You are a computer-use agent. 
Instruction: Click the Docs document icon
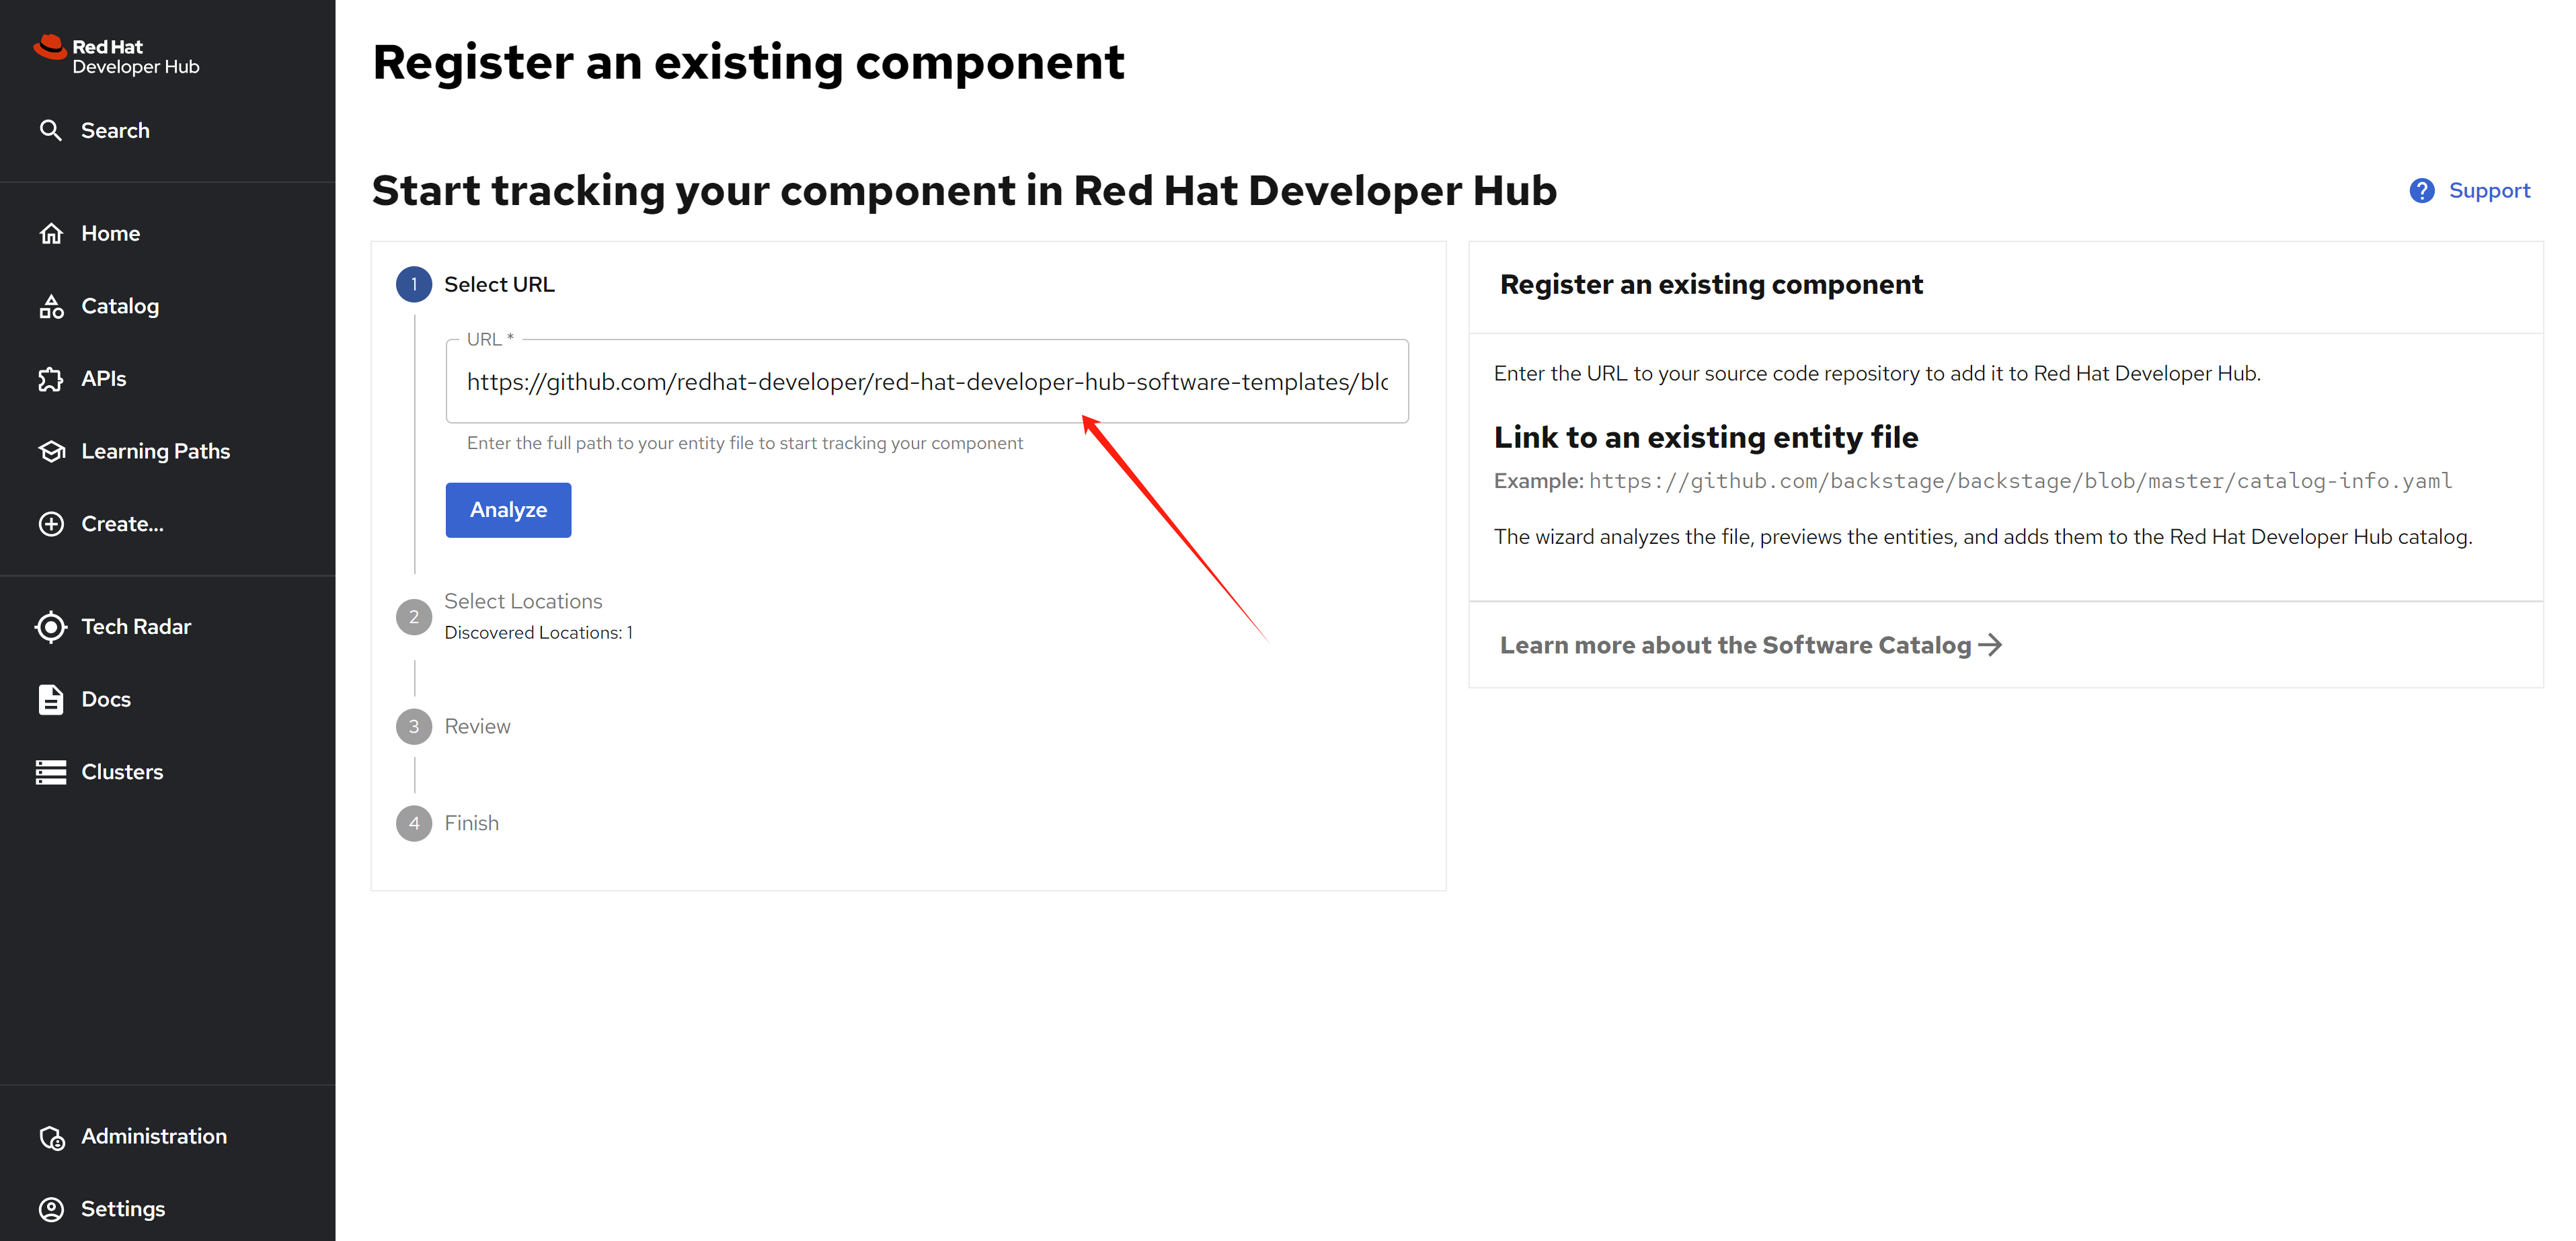pyautogui.click(x=51, y=699)
